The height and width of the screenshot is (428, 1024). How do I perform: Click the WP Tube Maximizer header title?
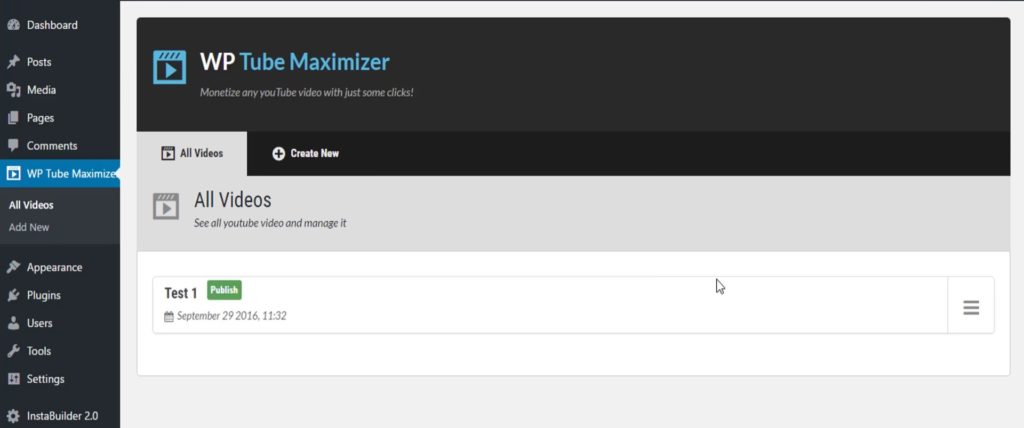pos(295,62)
